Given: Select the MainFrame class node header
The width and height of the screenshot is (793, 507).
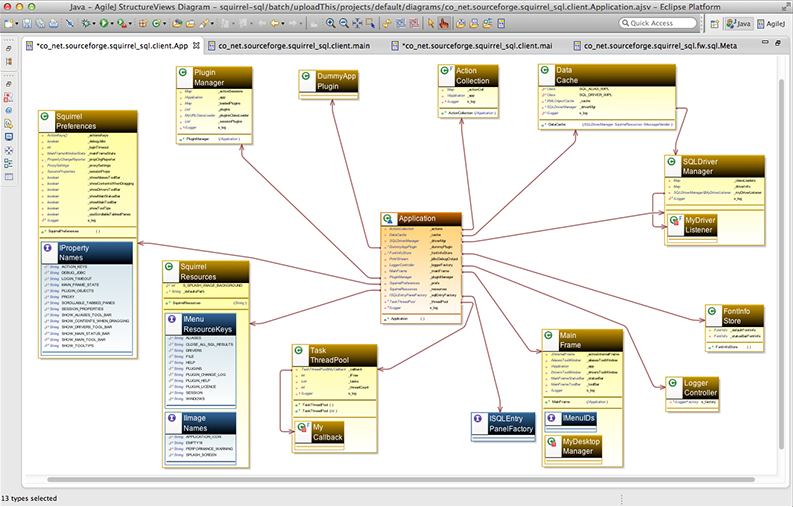Looking at the screenshot, I should 583,340.
